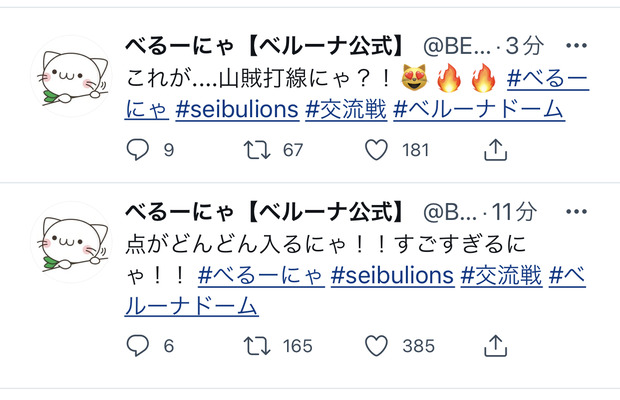
Task: Open the cat avatar of the second tweet
Action: (x=72, y=243)
